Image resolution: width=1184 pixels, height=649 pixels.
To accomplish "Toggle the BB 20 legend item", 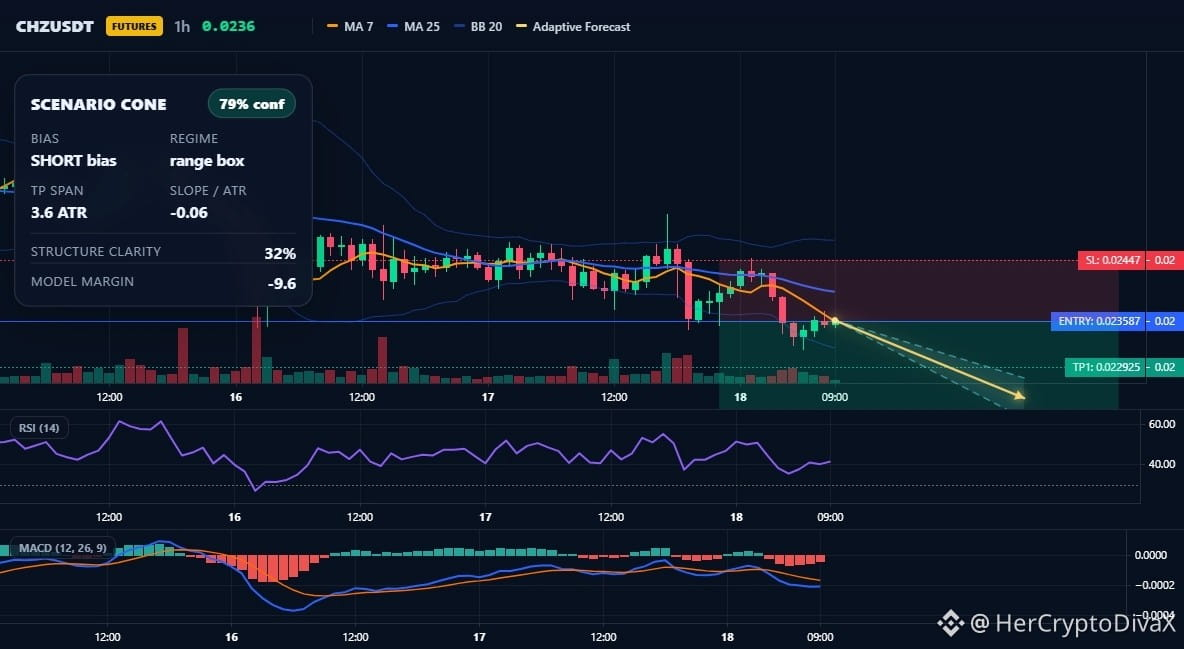I will pos(479,26).
